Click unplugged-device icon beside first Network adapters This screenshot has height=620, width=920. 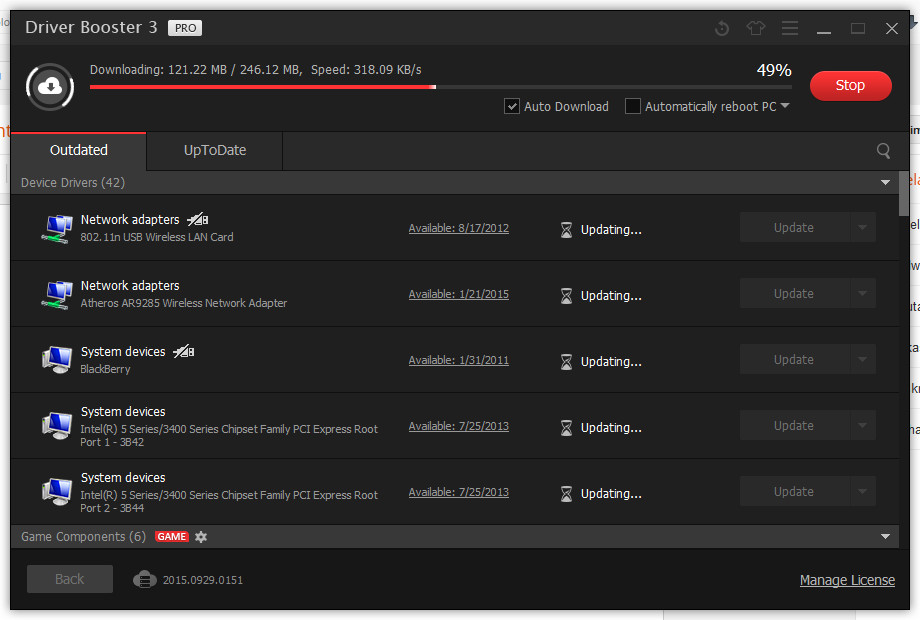coord(198,219)
